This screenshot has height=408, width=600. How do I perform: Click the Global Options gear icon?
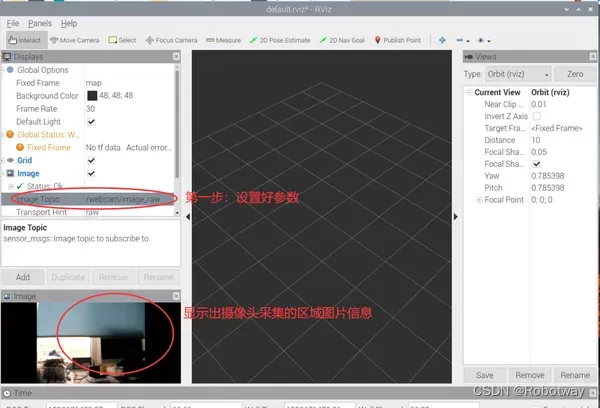pyautogui.click(x=10, y=70)
